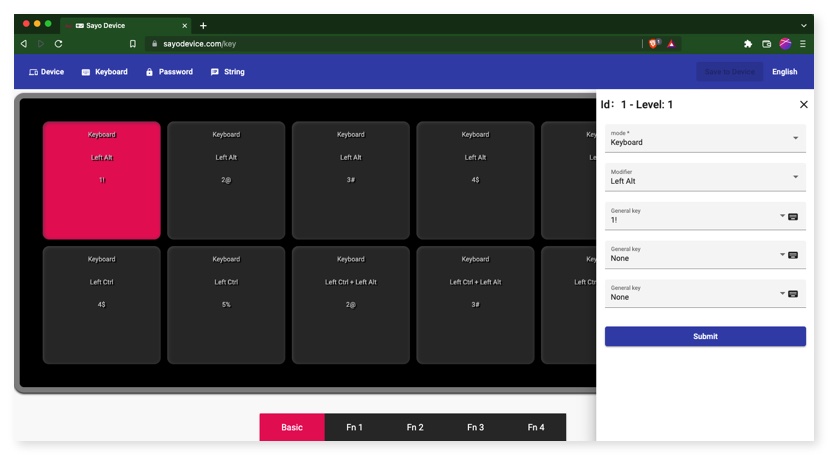Bookmark this page using bookmark icon
The height and width of the screenshot is (455, 828).
pos(133,44)
